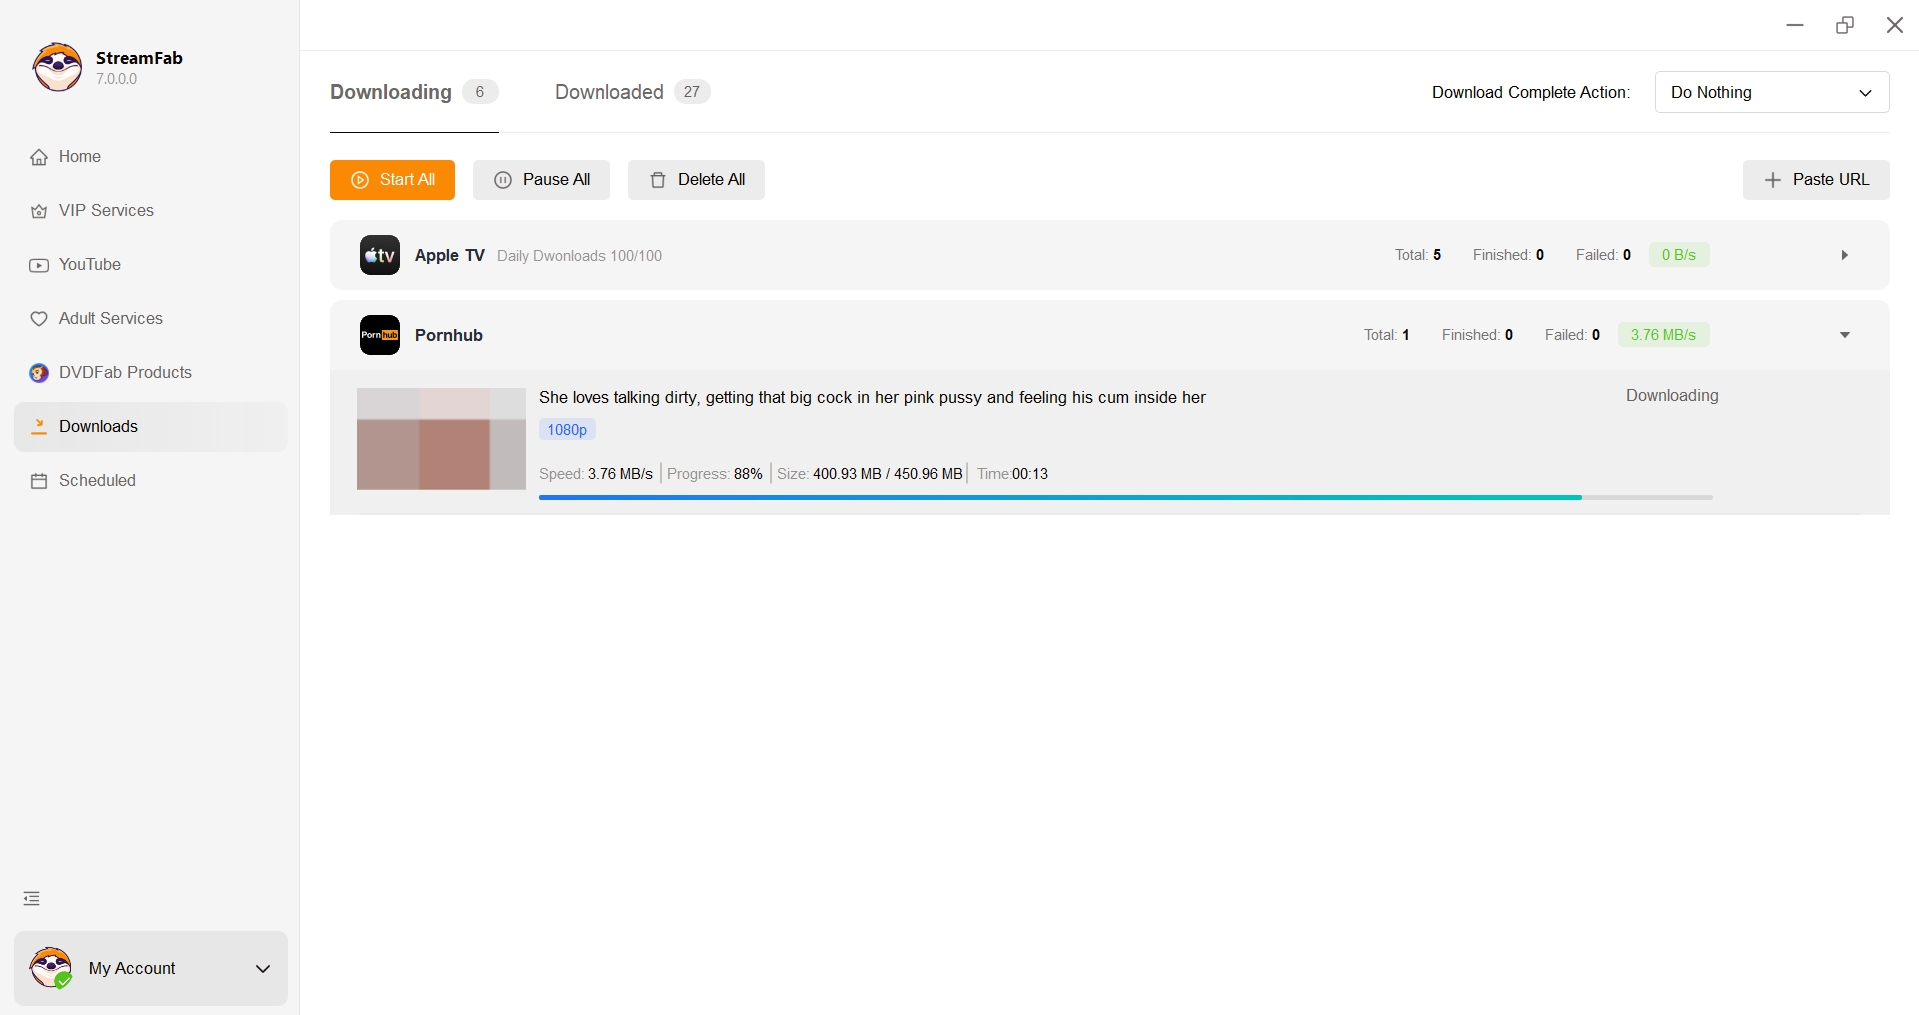Open the Scheduled downloads section
Image resolution: width=1919 pixels, height=1015 pixels.
click(x=96, y=481)
